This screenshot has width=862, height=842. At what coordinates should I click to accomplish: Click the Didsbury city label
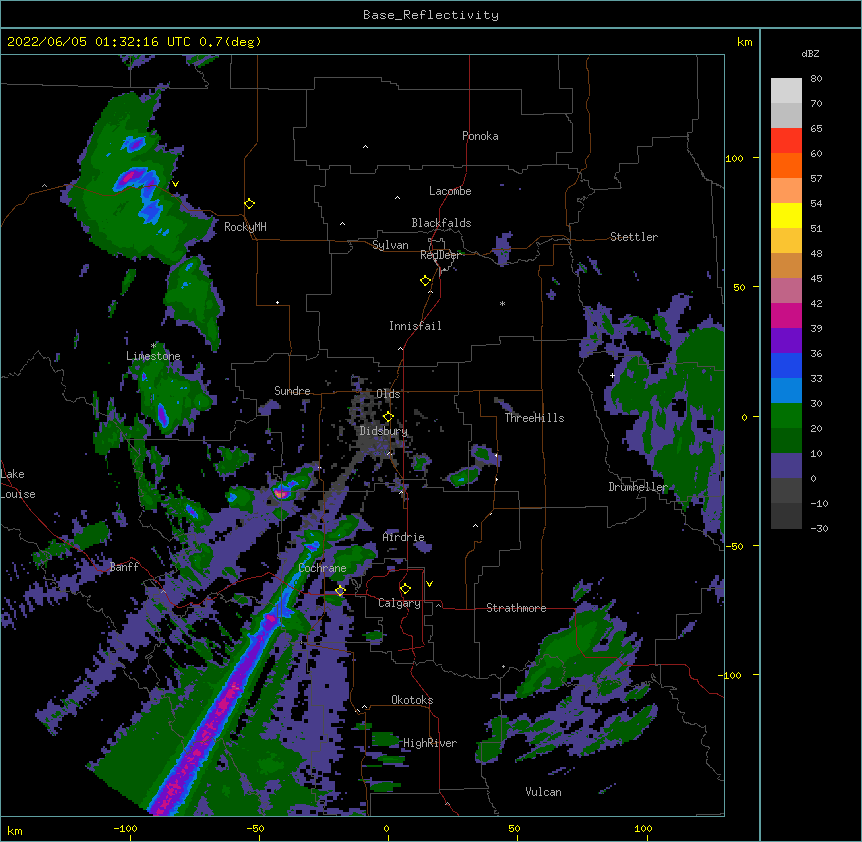coord(384,431)
